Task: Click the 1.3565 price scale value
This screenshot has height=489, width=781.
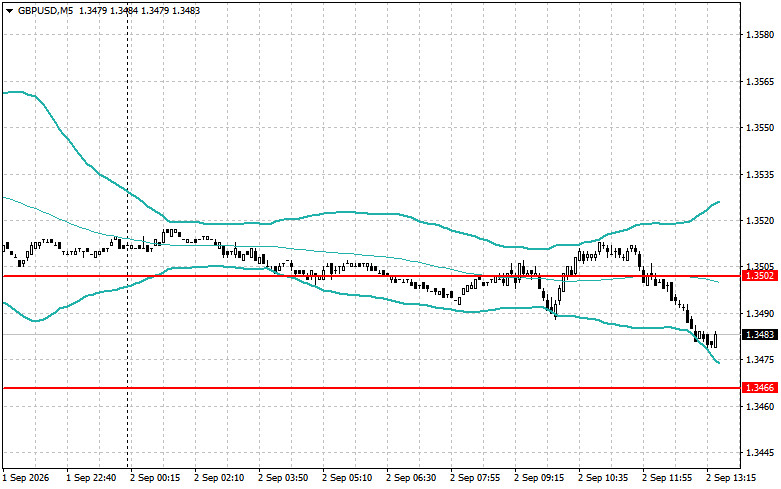Action: tap(760, 82)
